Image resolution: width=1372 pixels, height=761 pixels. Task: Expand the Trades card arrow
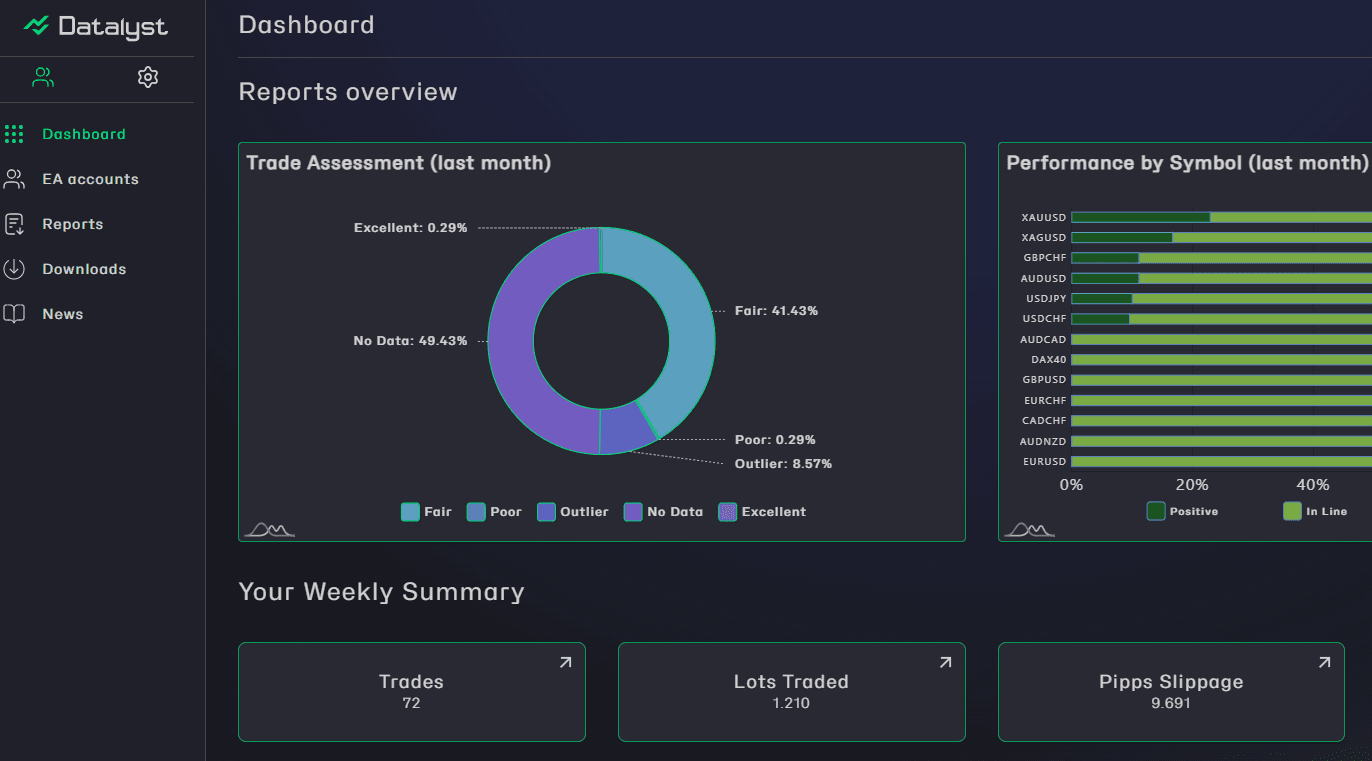pyautogui.click(x=565, y=662)
